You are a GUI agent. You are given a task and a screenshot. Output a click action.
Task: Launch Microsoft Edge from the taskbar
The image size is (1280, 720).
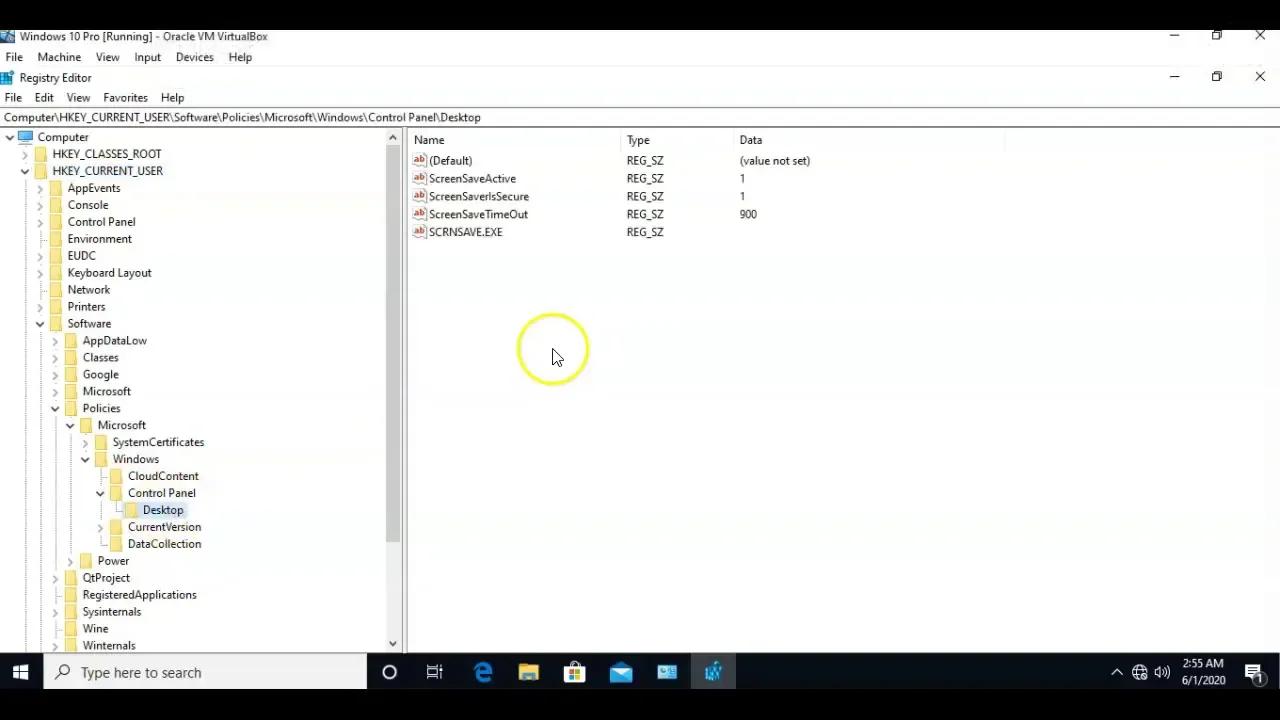(482, 672)
